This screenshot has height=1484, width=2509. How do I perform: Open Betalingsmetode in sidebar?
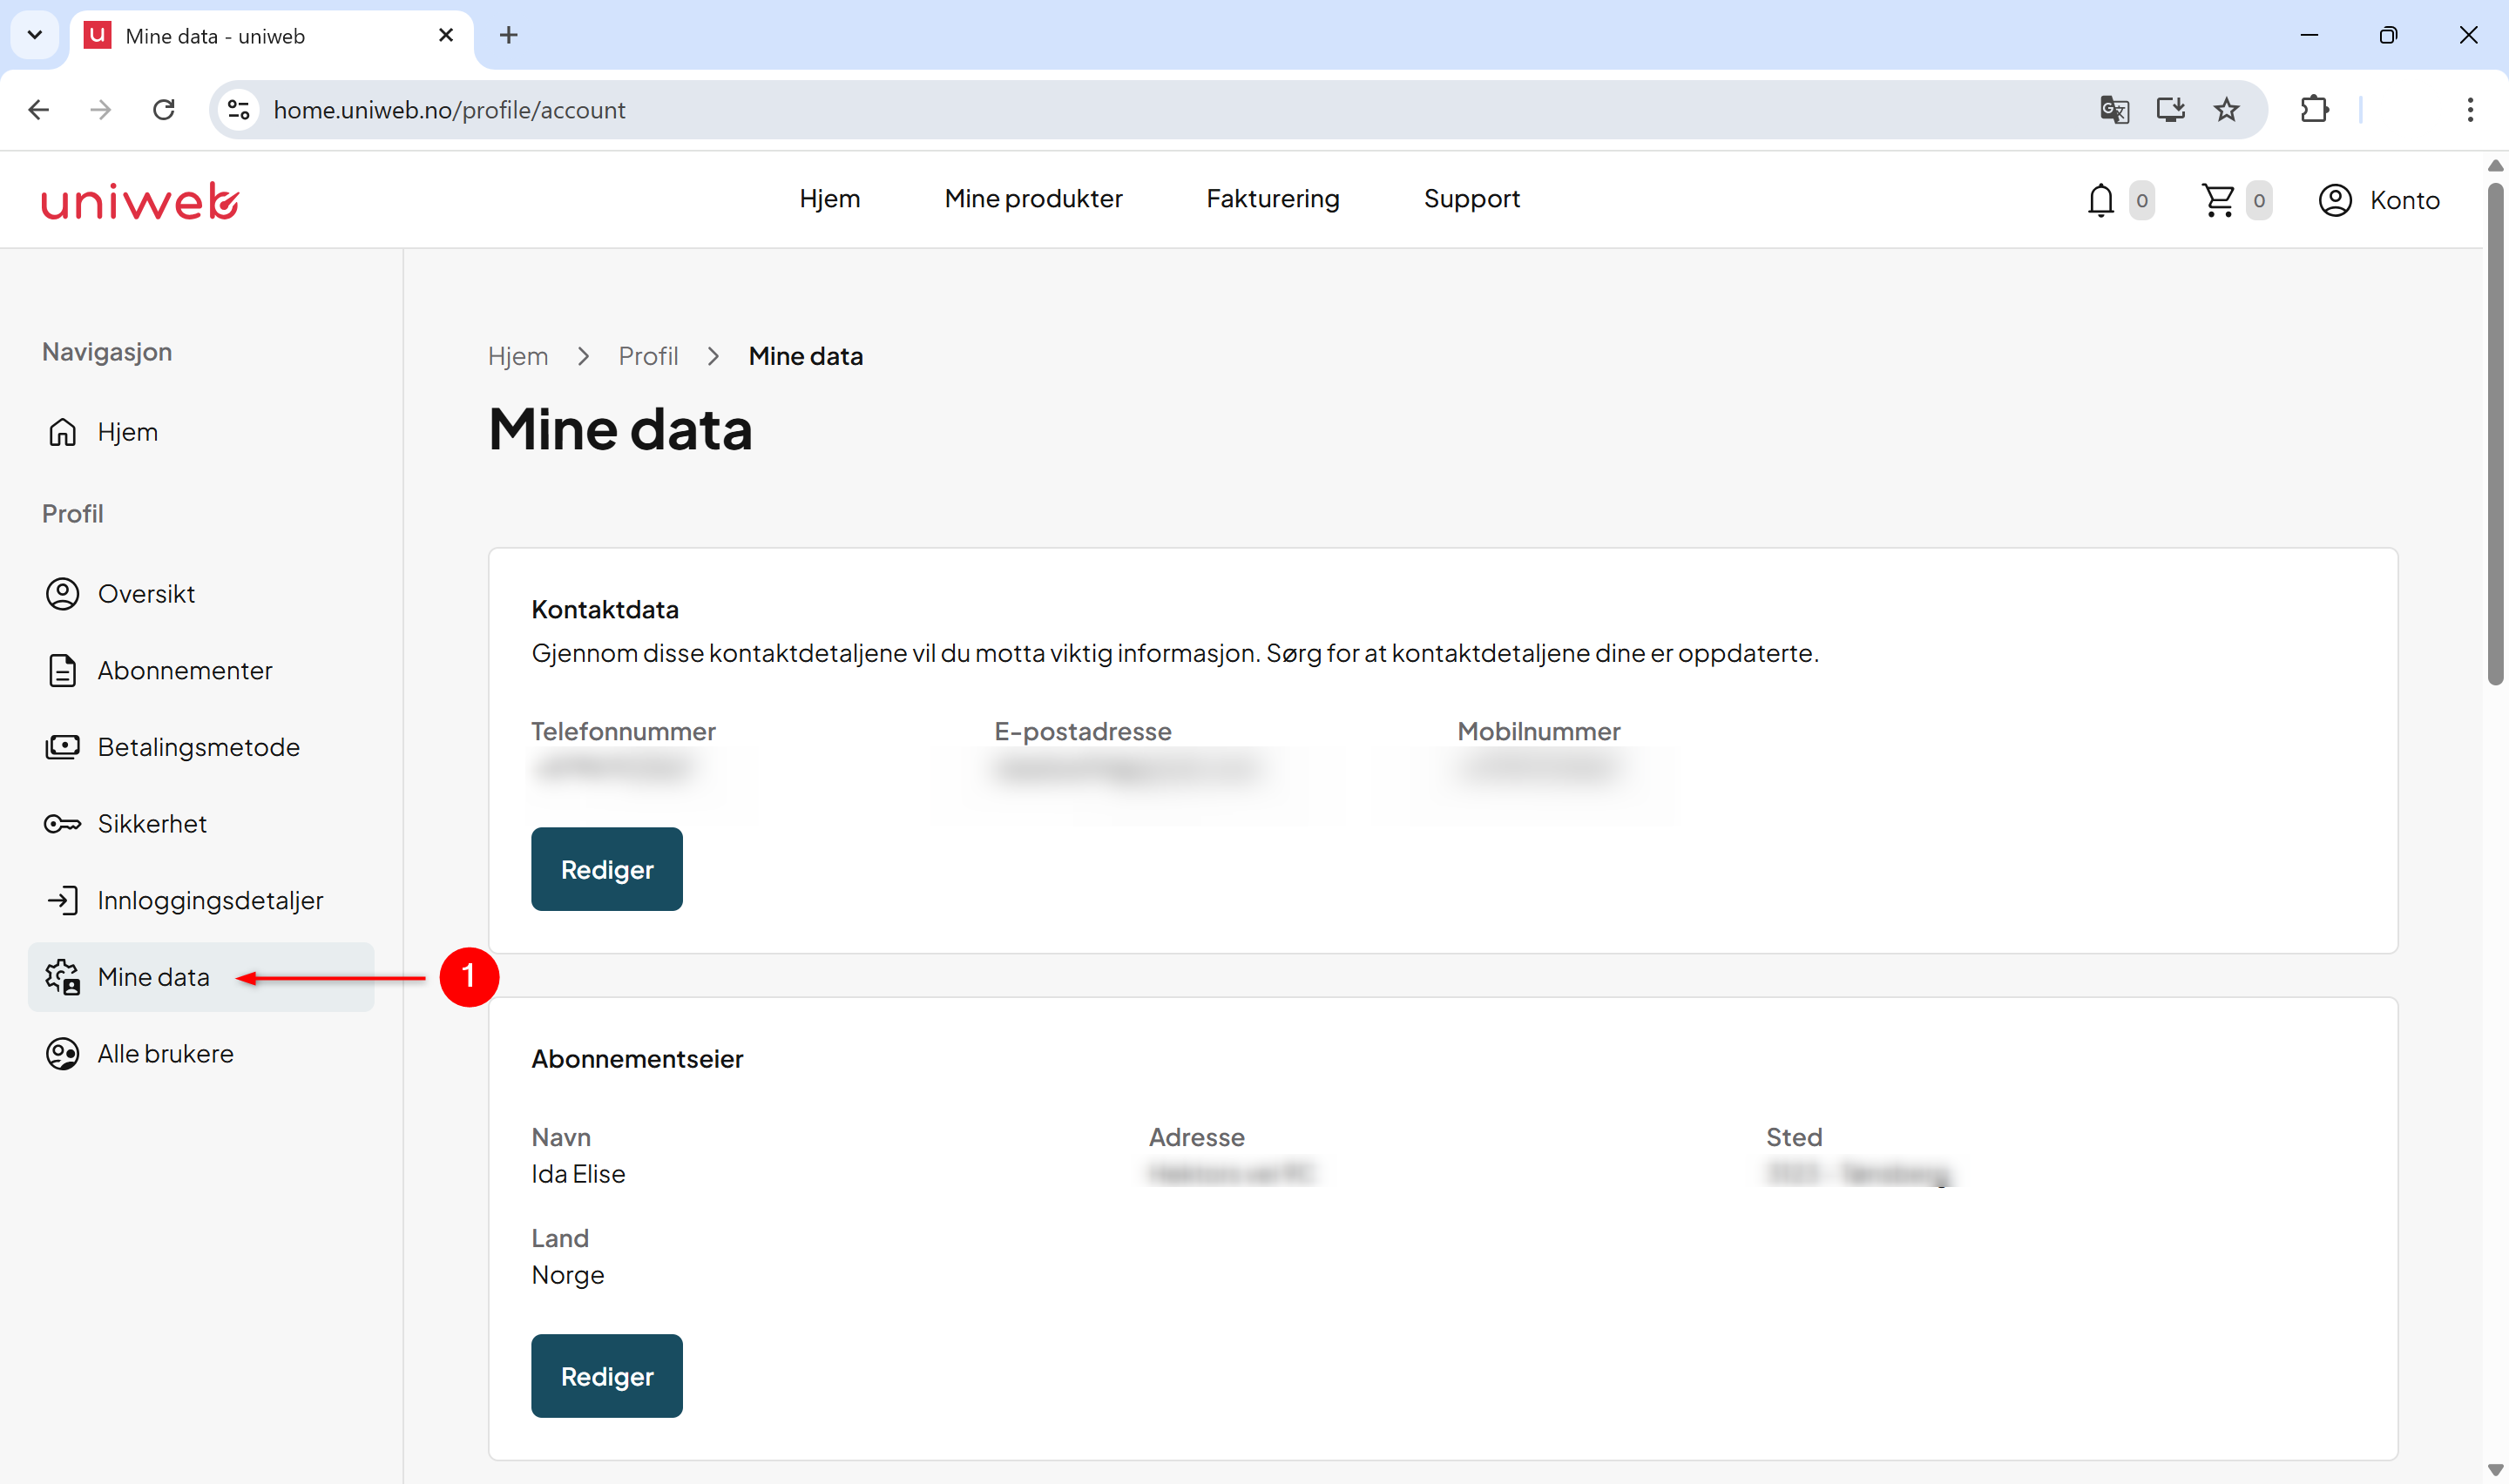tap(200, 747)
